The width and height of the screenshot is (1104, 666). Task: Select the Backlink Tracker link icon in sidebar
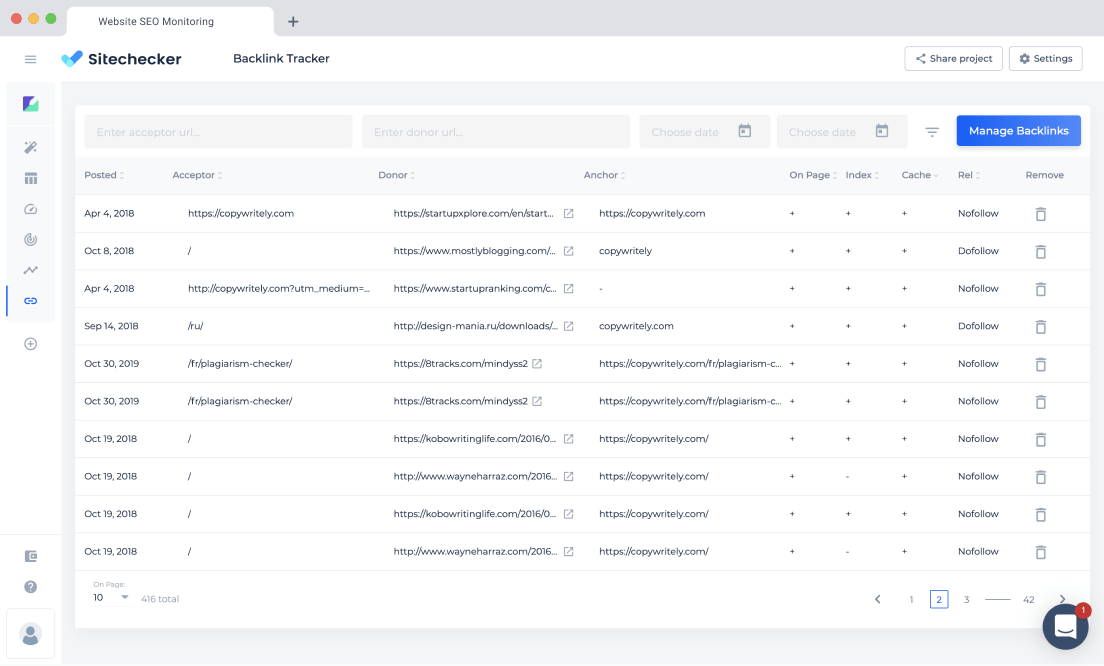[x=30, y=301]
